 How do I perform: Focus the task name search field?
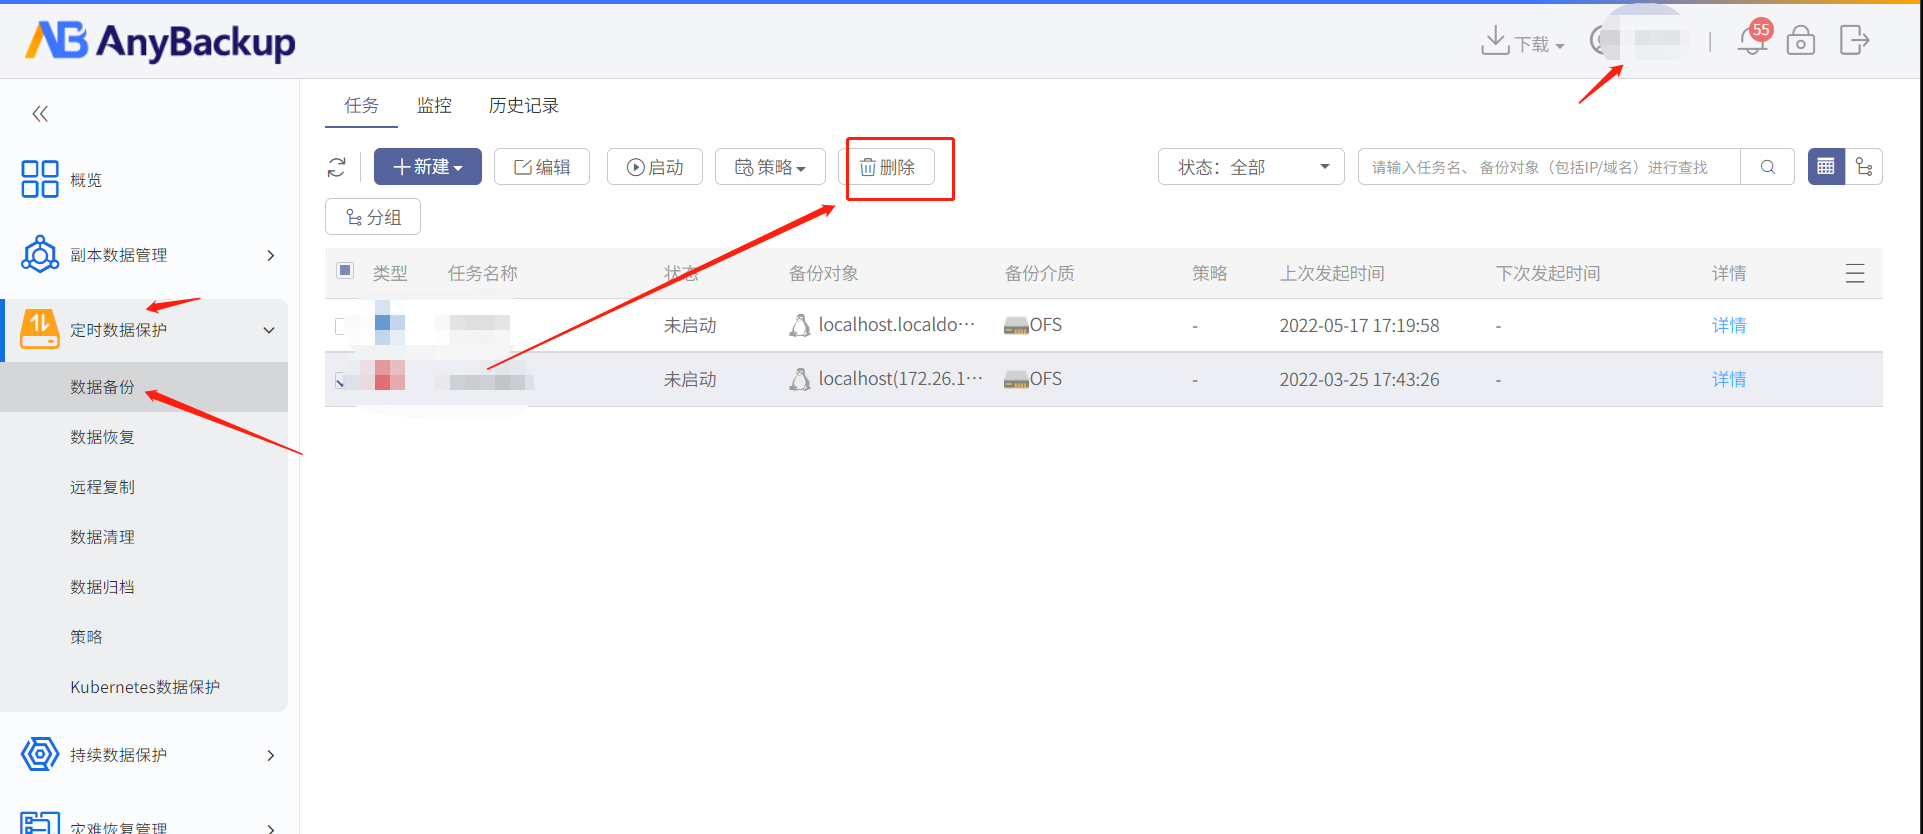click(x=1549, y=167)
